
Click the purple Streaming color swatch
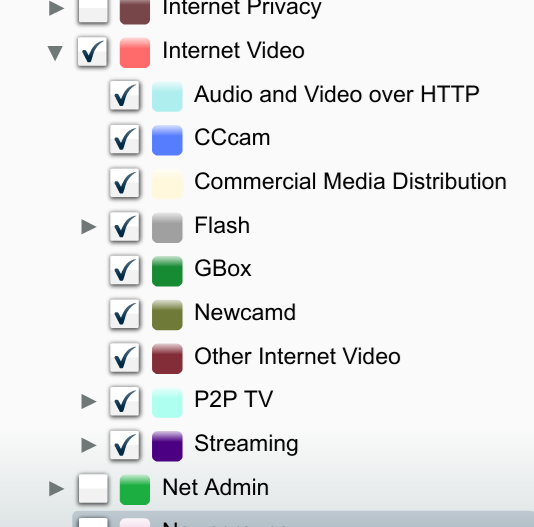coord(167,446)
